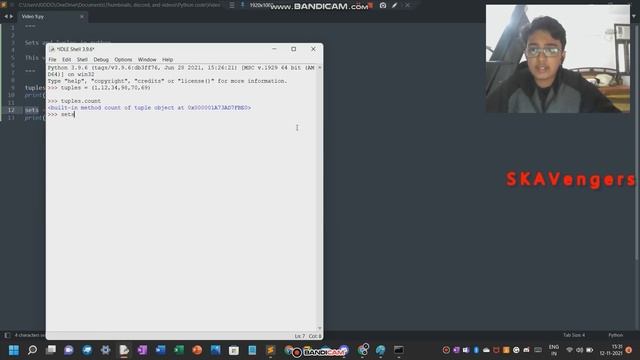Open the Teams Chat taskbar icon
The height and width of the screenshot is (360, 640).
(69, 350)
